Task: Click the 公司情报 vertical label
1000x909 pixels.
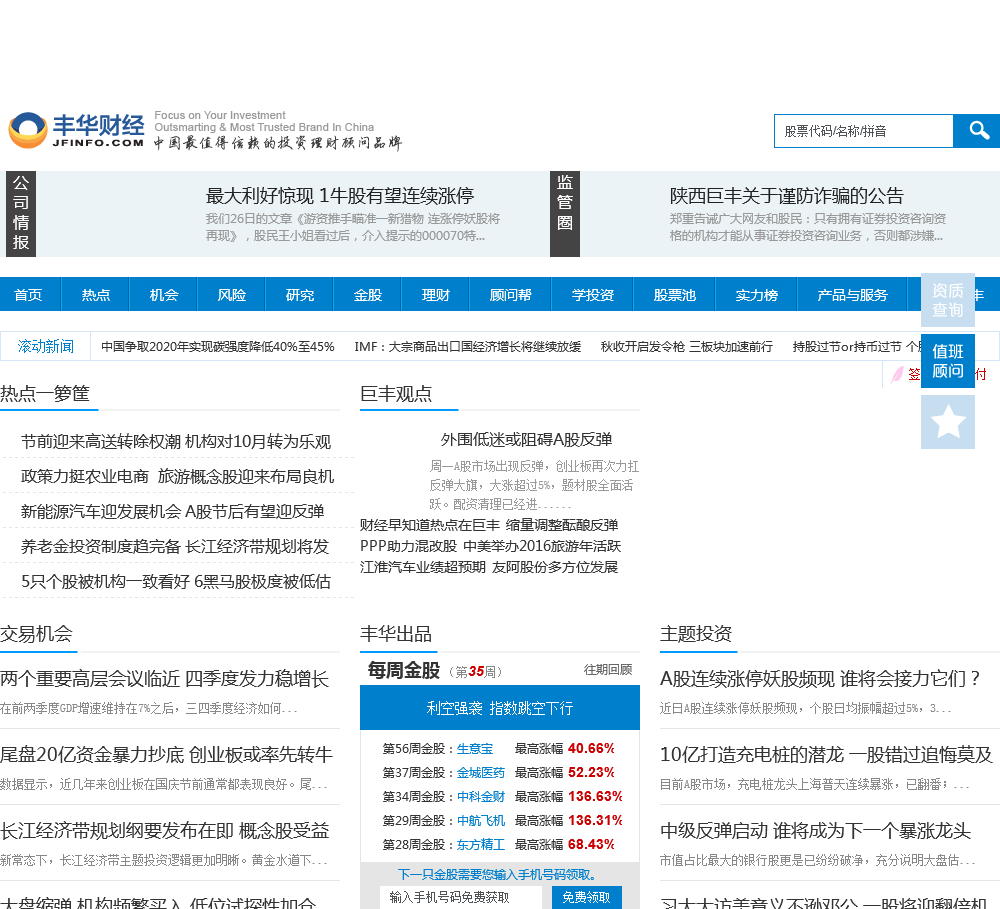Action: point(21,213)
